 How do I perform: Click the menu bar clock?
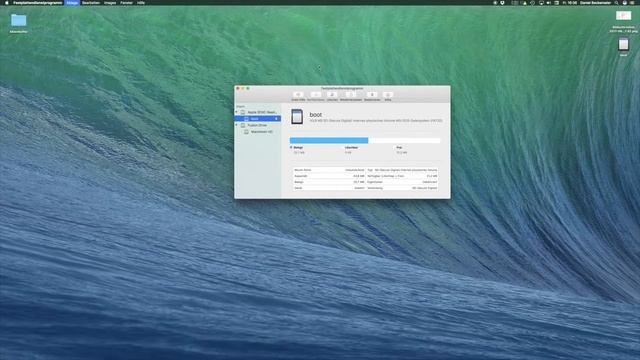point(570,2)
